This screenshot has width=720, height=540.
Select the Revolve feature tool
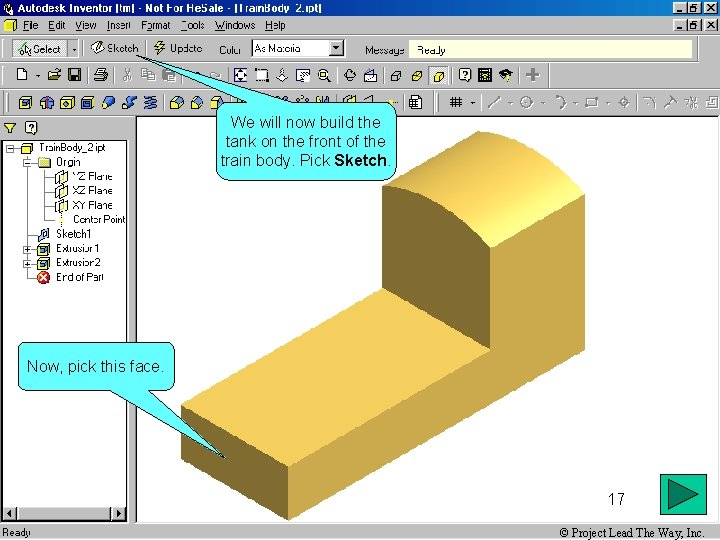tap(47, 102)
